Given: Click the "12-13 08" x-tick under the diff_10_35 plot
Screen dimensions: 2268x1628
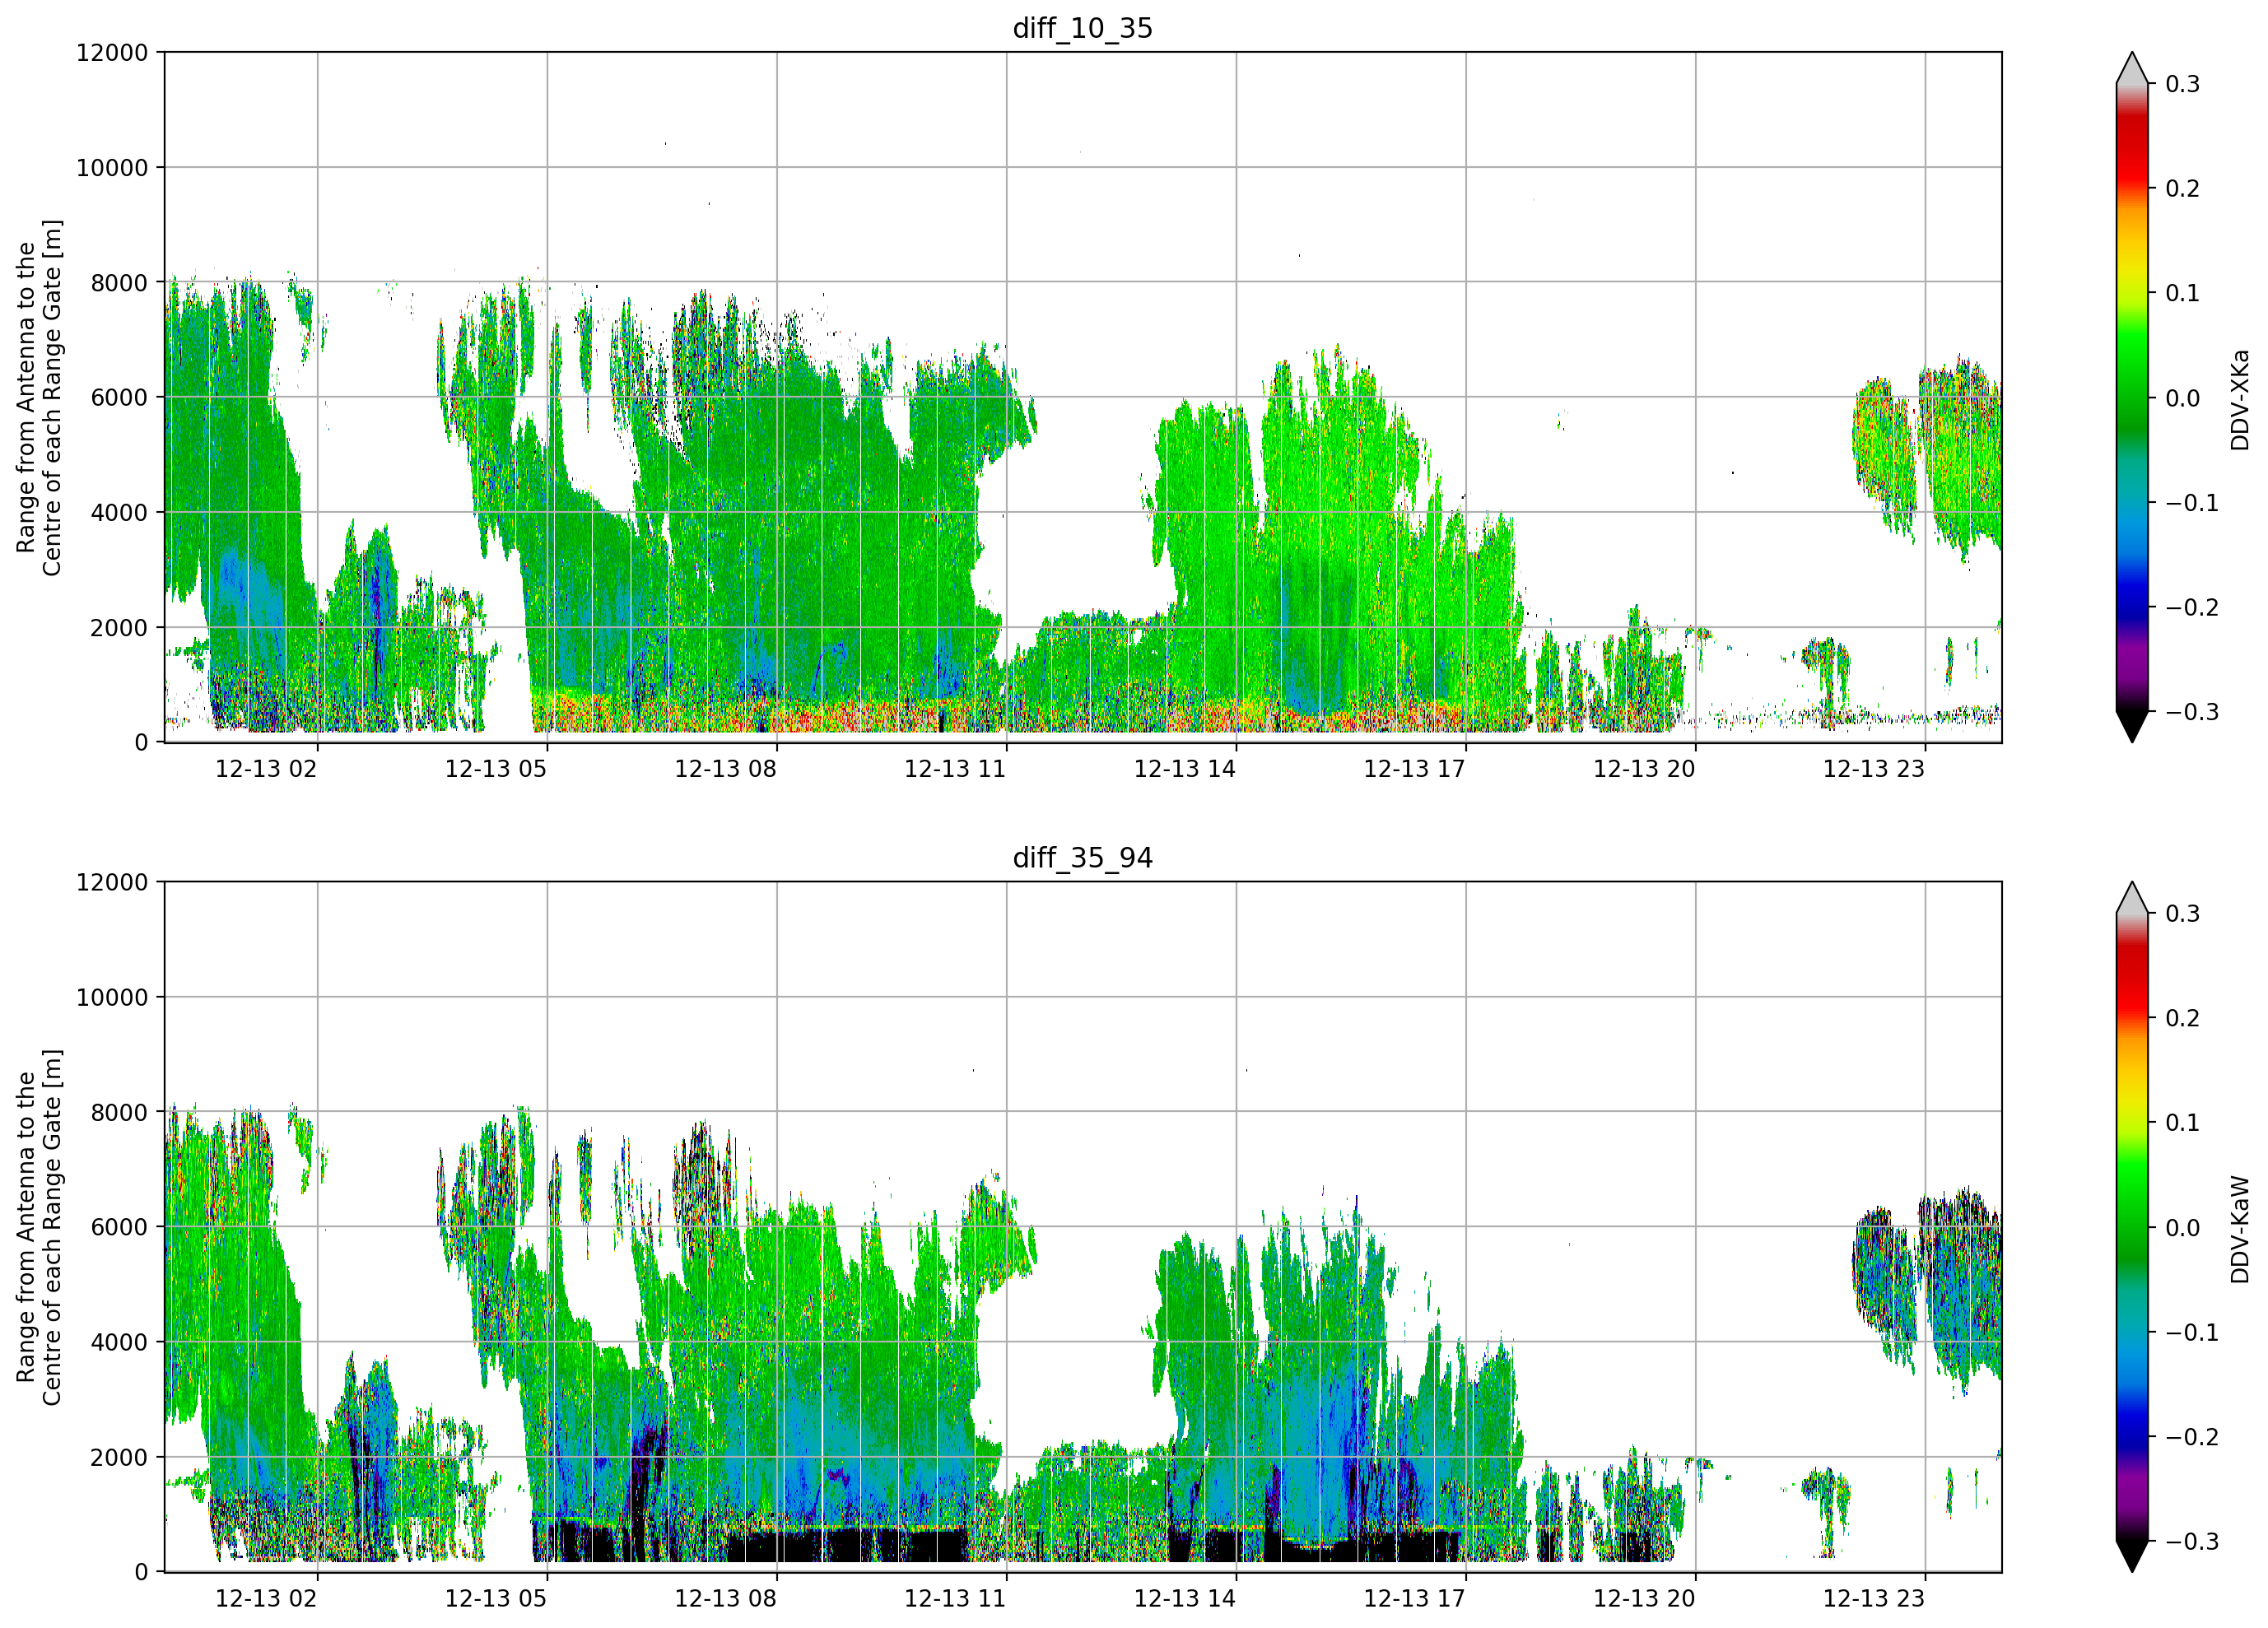Looking at the screenshot, I should (x=726, y=769).
